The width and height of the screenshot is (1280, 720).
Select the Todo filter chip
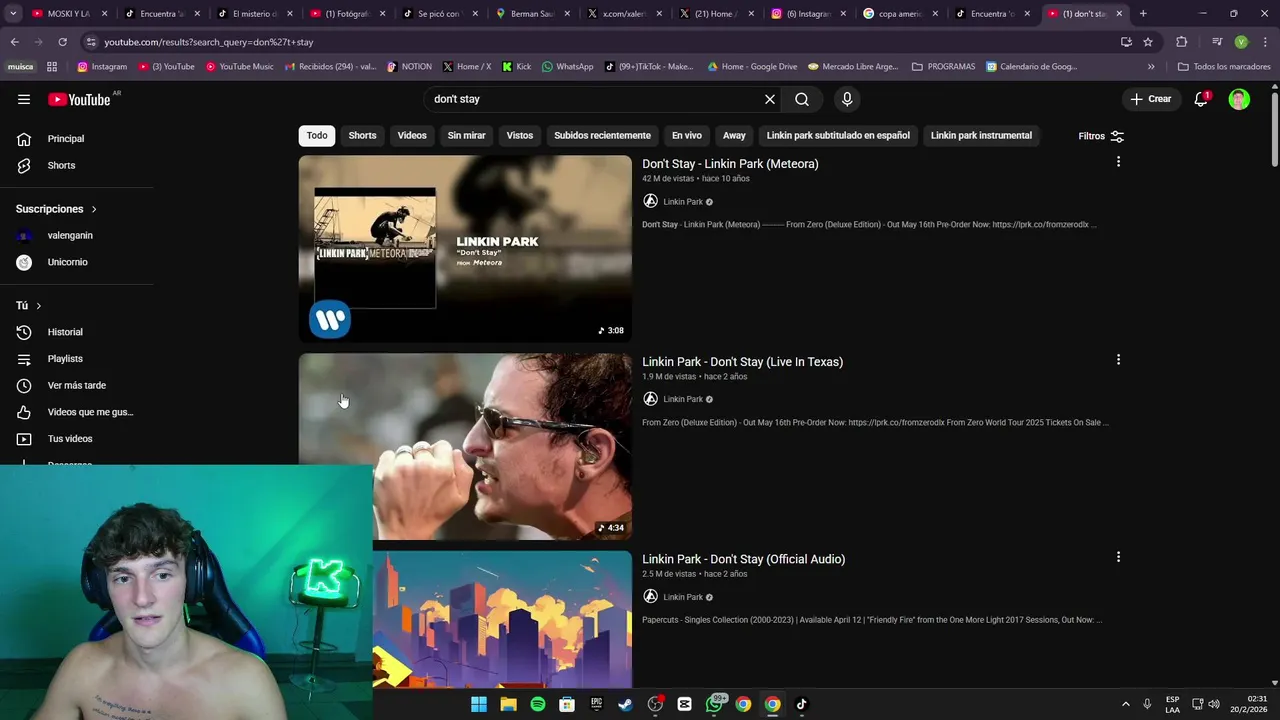coord(317,136)
